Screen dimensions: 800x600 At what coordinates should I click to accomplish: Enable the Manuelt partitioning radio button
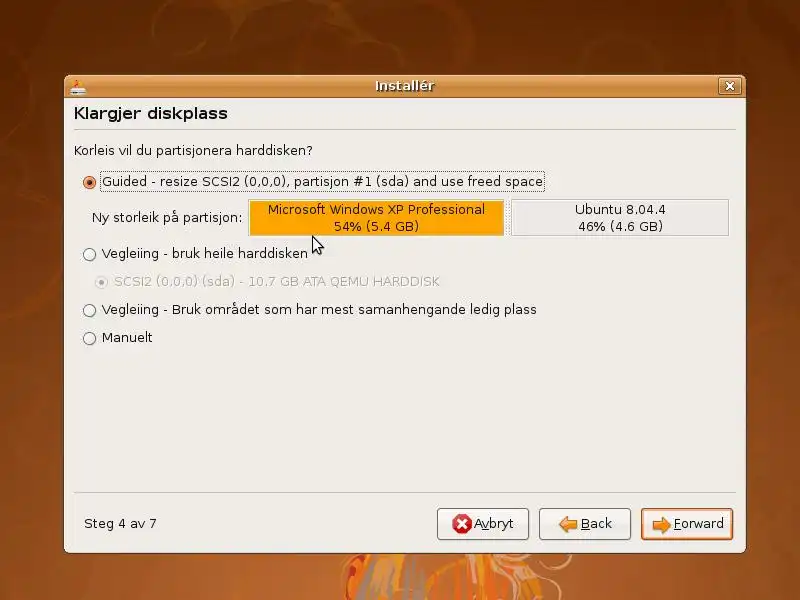coord(89,338)
